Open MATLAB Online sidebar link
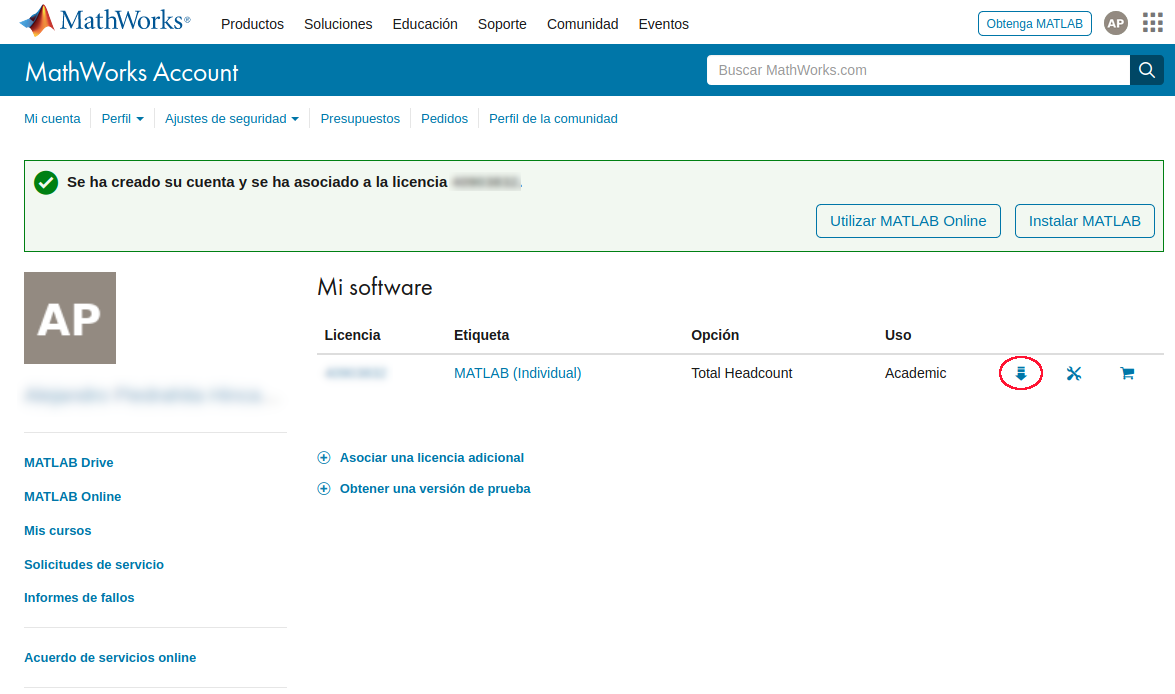 click(x=72, y=496)
